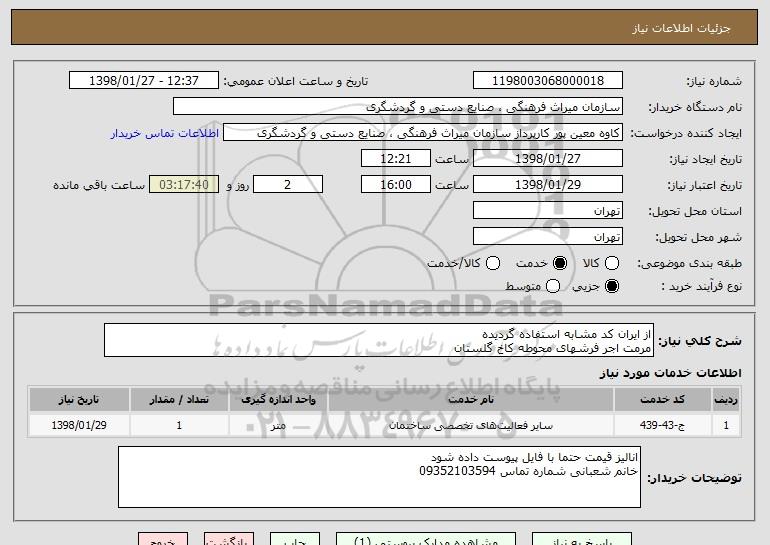Click need number field 1198003068000018
This screenshot has width=770, height=545.
[x=548, y=81]
